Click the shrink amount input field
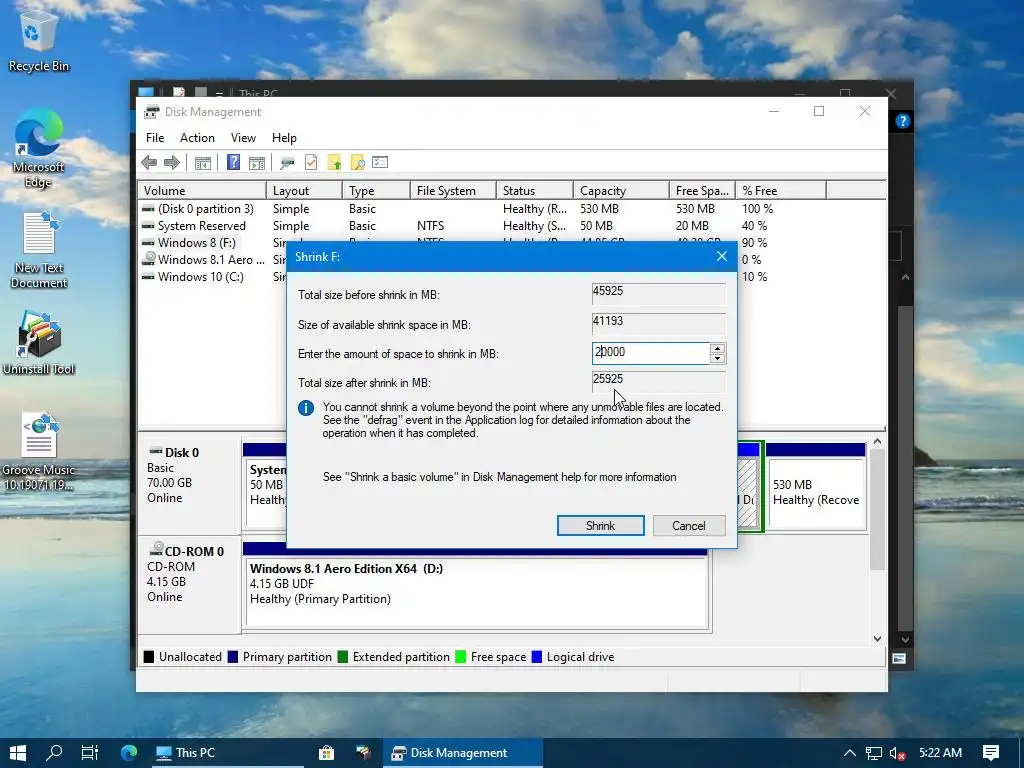This screenshot has width=1024, height=768. point(650,353)
